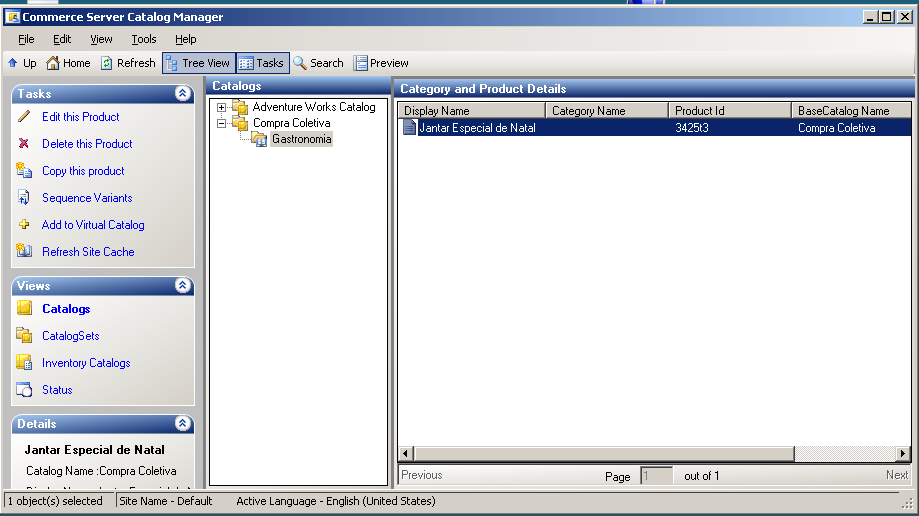Open the View menu
919x516 pixels.
click(101, 39)
